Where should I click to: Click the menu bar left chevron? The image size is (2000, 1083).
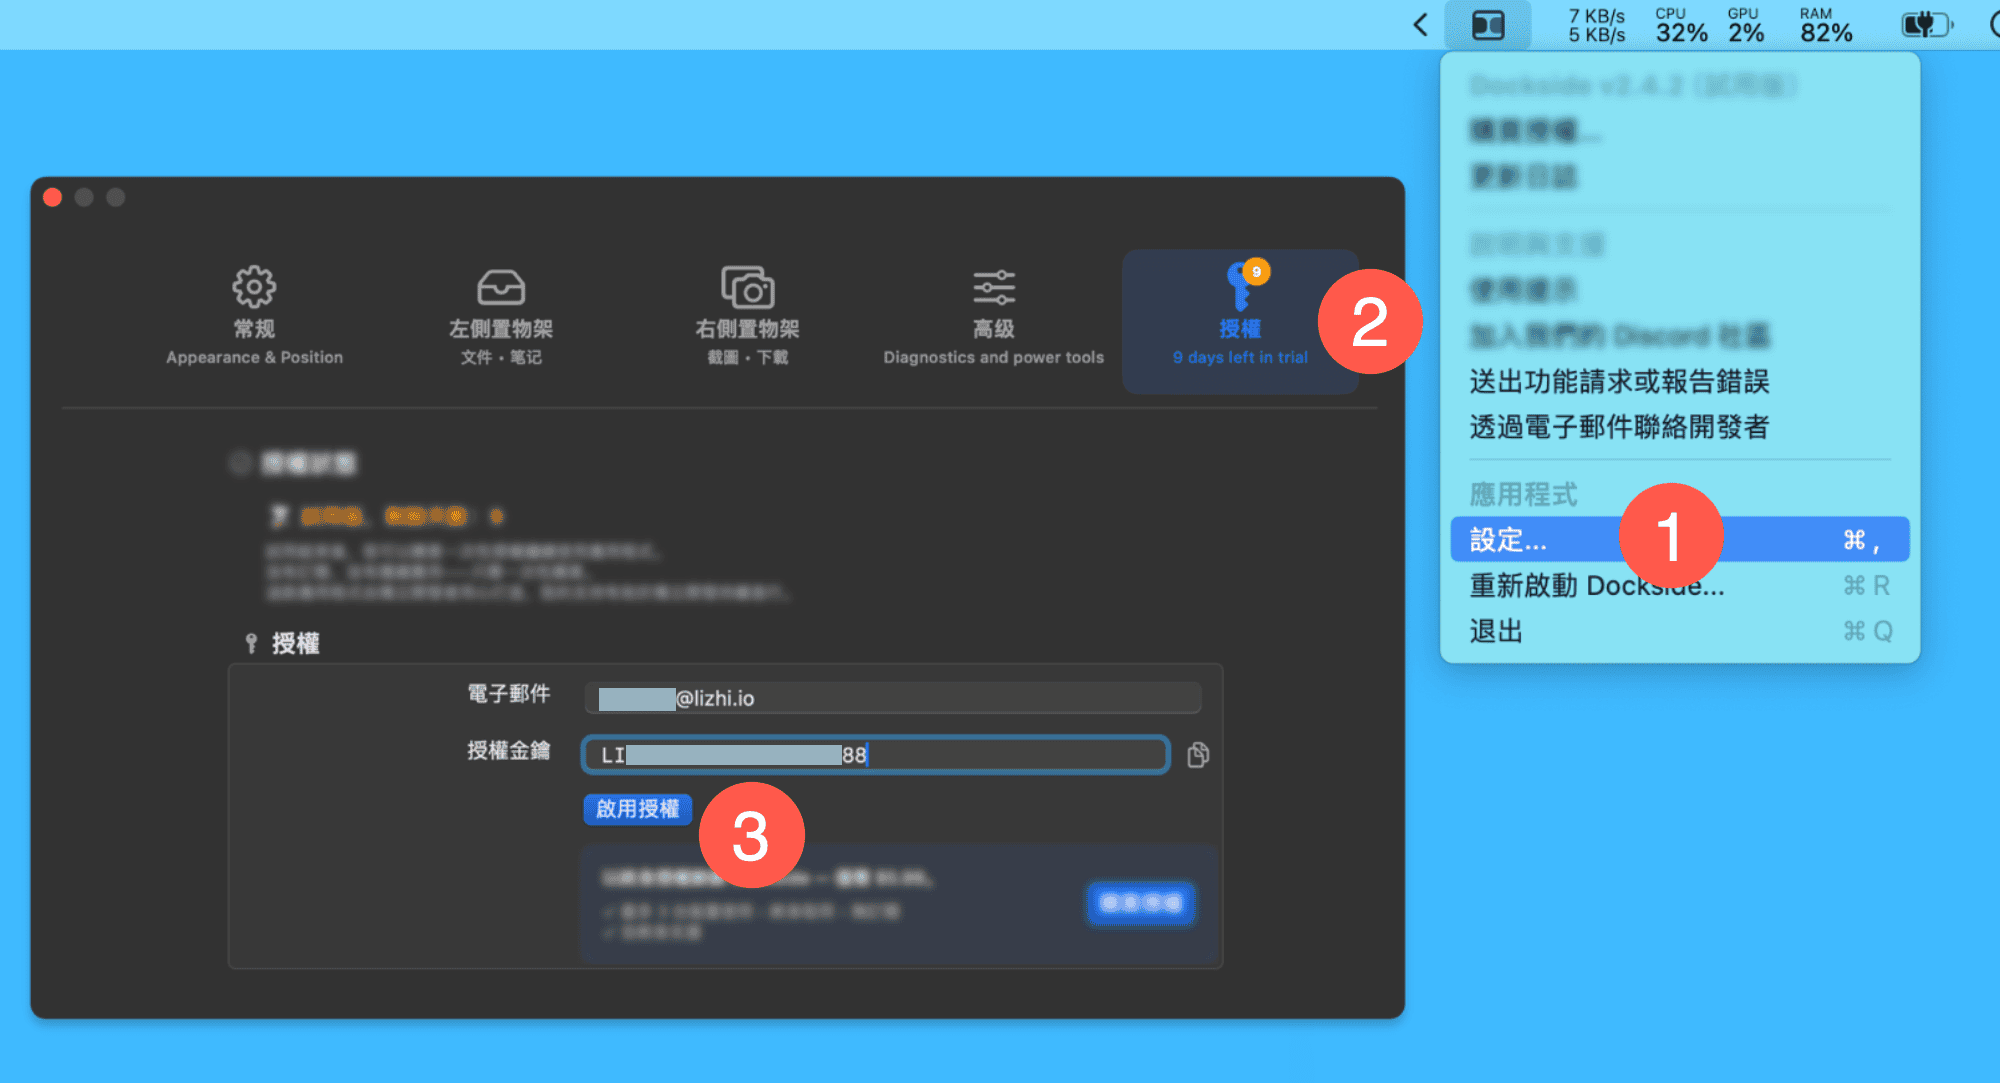click(x=1421, y=25)
